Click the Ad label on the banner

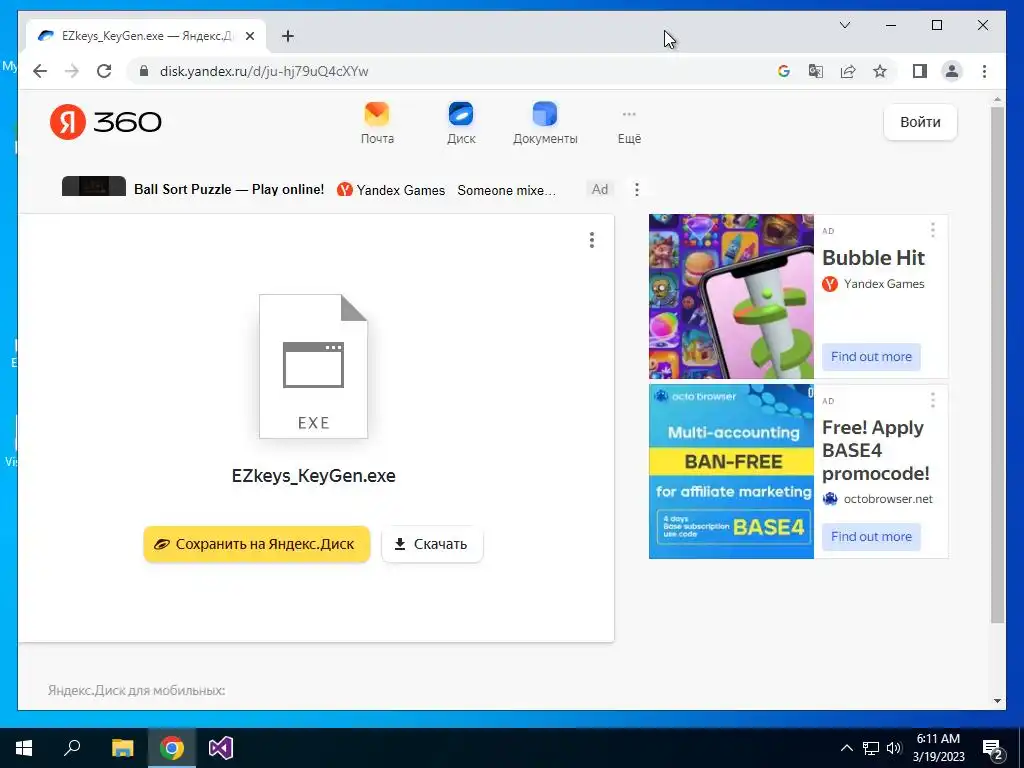(x=600, y=189)
